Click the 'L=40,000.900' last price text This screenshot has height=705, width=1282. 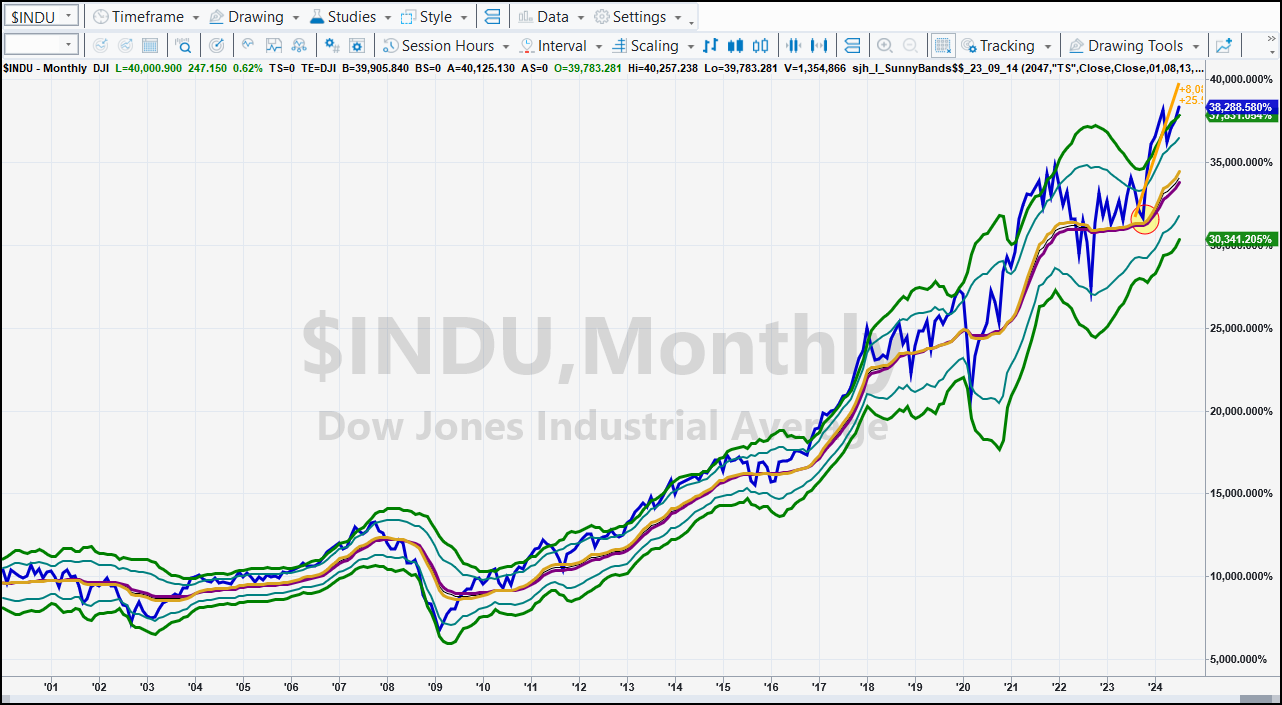pyautogui.click(x=149, y=68)
